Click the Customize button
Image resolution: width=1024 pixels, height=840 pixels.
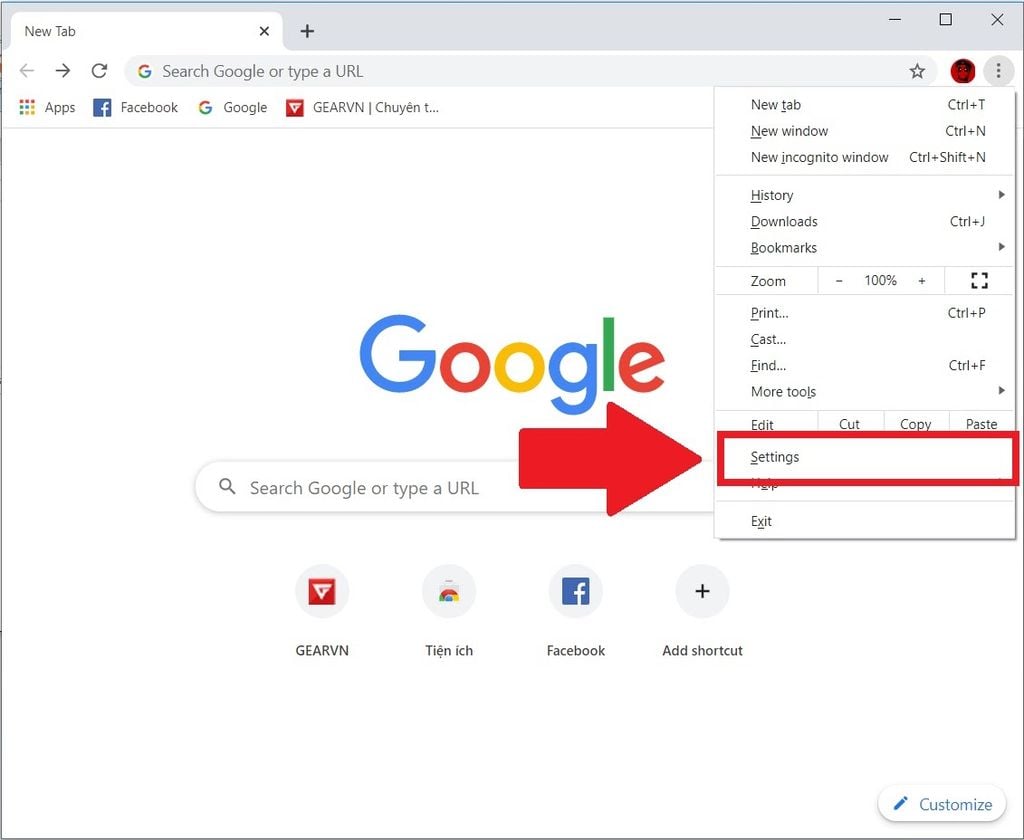tap(942, 804)
